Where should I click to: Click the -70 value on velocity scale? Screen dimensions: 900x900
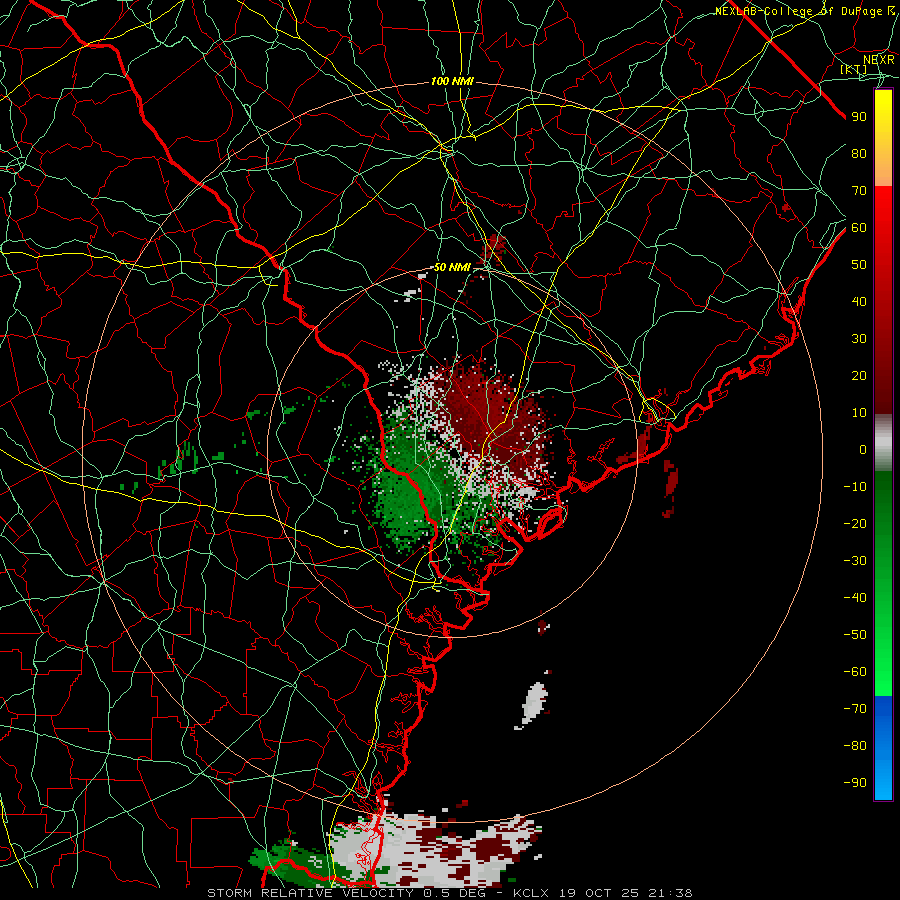pos(855,709)
